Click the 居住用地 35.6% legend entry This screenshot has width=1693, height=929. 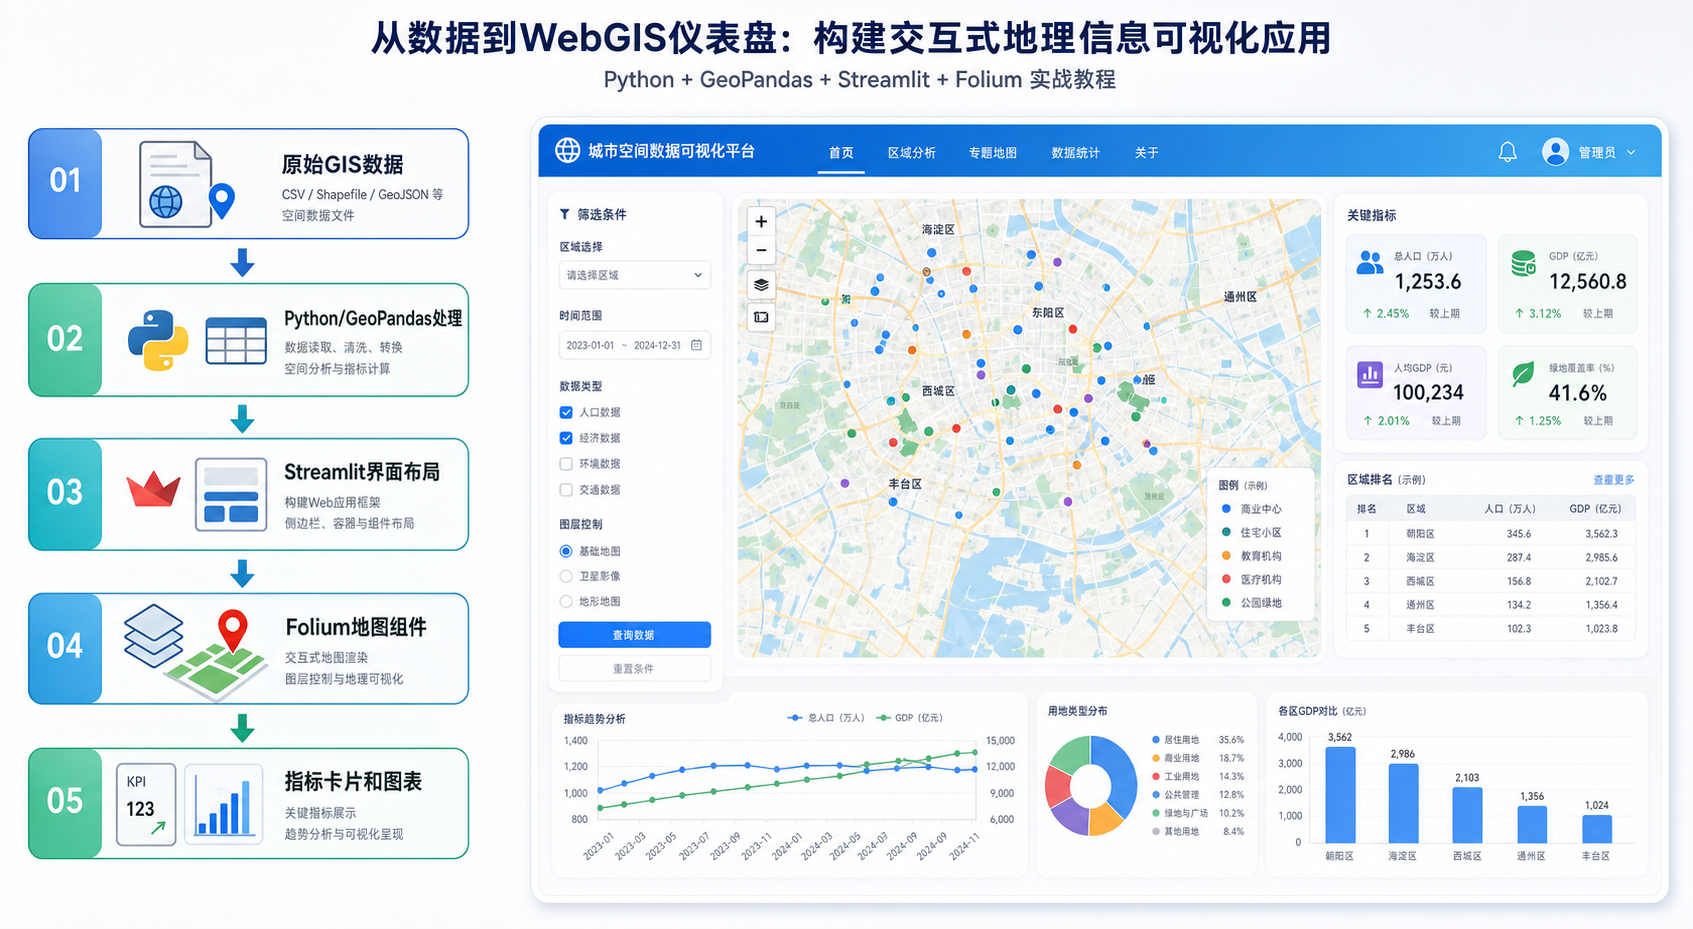tap(1197, 740)
